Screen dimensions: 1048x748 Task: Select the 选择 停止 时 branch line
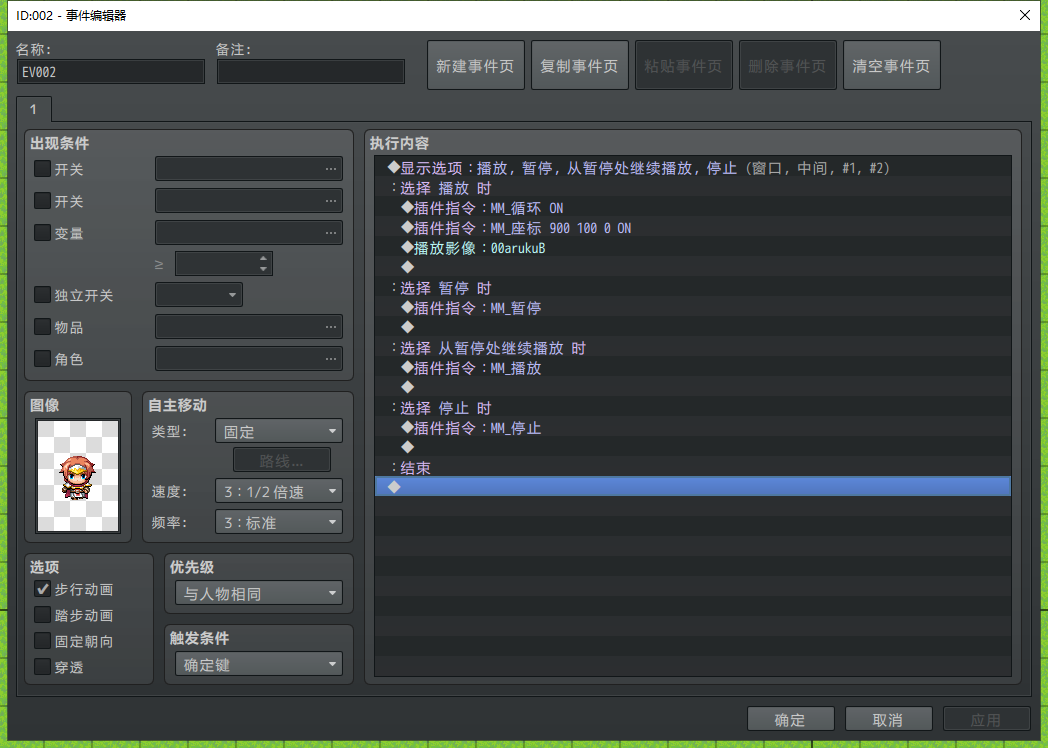coord(693,408)
